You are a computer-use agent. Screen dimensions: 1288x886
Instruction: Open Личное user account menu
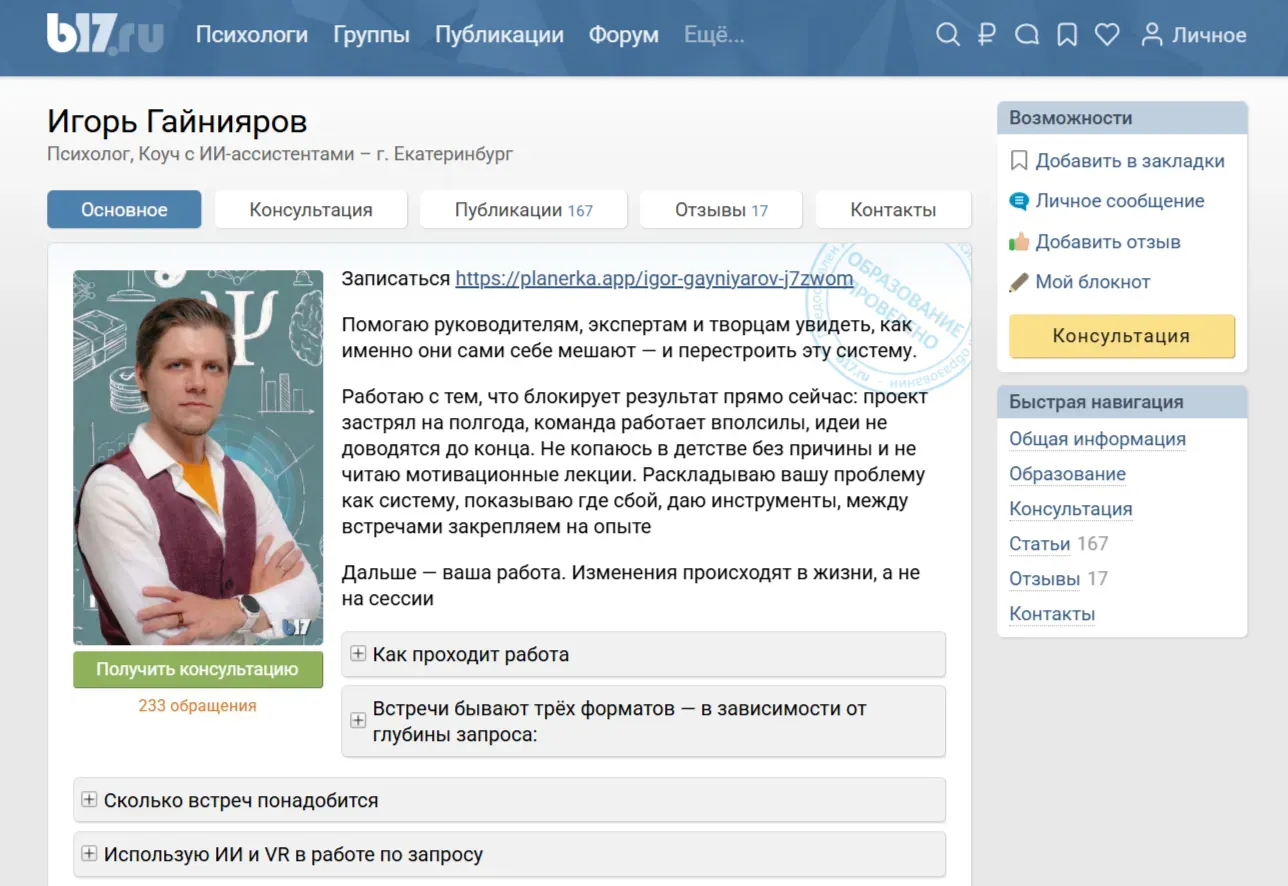click(x=1194, y=35)
